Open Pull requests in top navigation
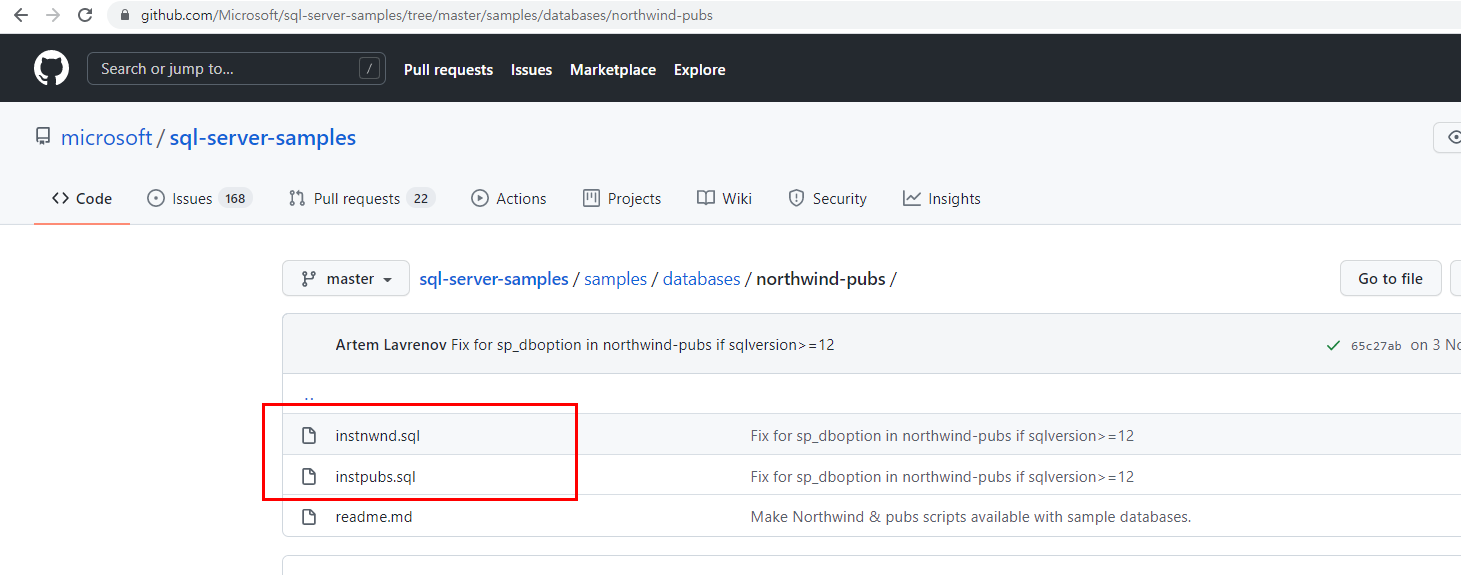The height and width of the screenshot is (575, 1461). (448, 70)
